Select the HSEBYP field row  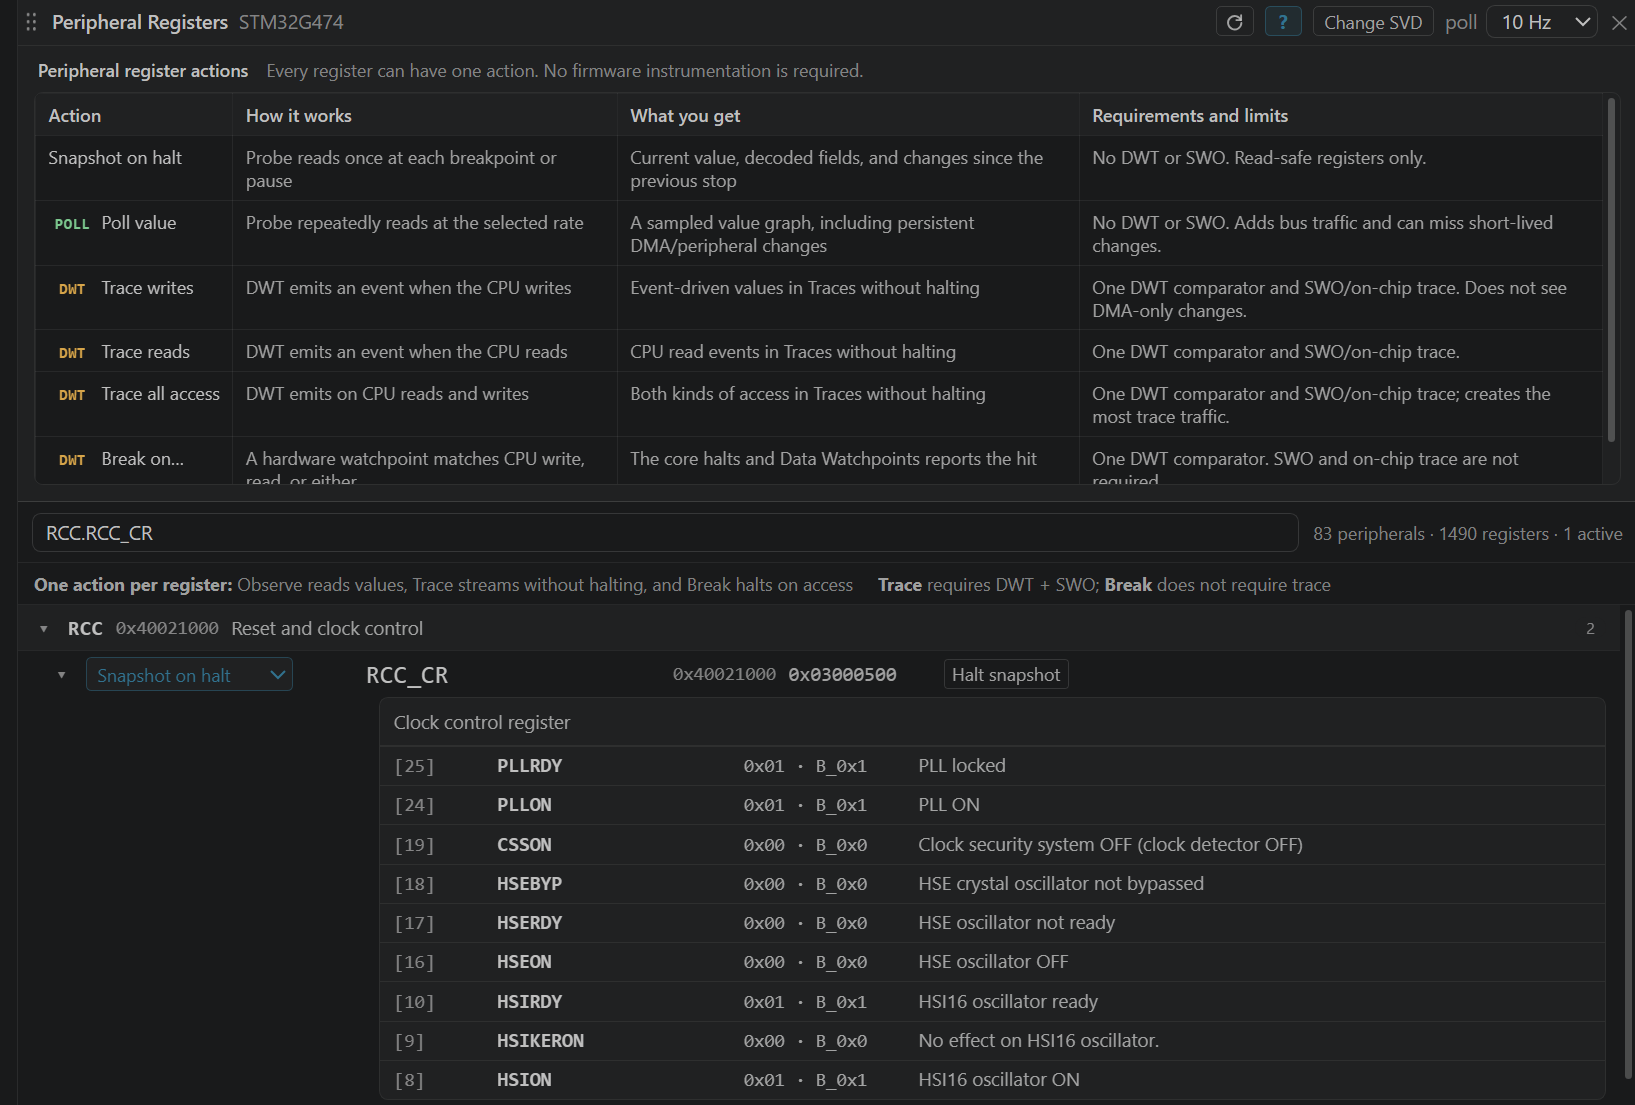coord(992,884)
